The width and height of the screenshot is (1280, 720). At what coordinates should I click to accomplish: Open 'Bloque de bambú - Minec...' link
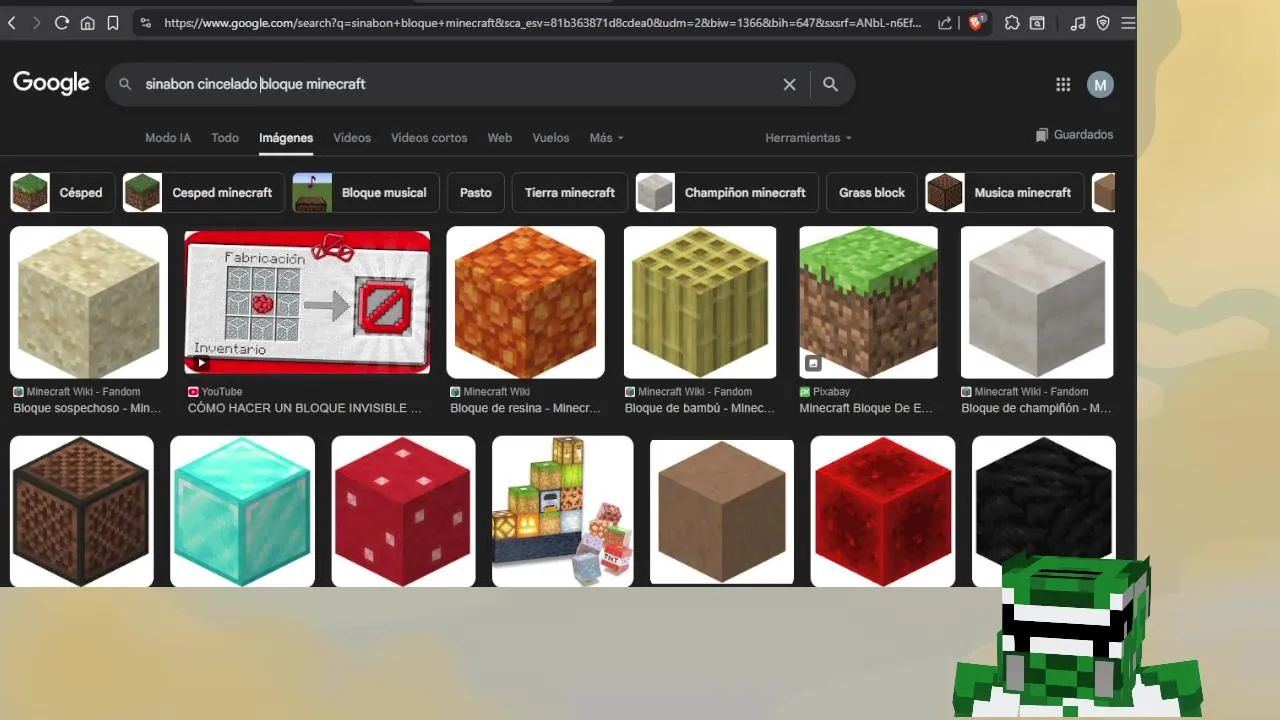pyautogui.click(x=700, y=408)
